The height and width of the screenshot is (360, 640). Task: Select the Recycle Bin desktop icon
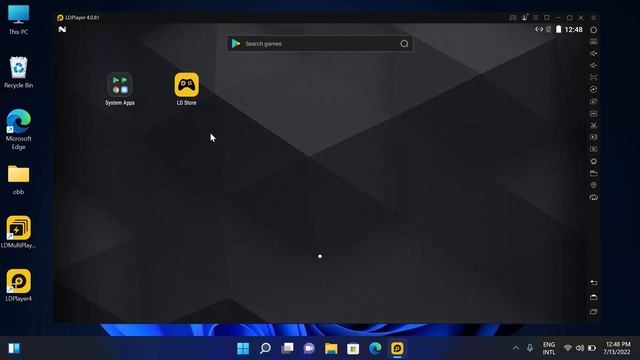[18, 73]
